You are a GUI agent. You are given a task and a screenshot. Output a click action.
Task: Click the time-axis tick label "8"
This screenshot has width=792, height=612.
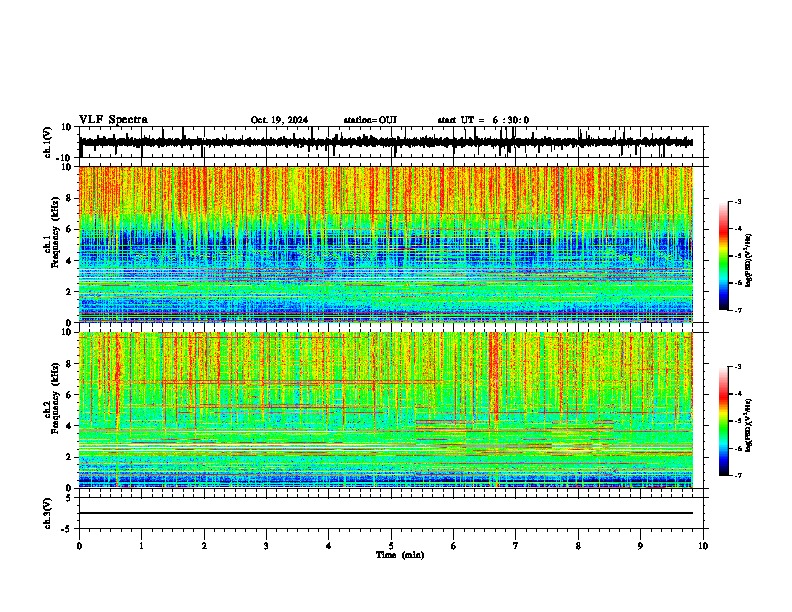click(578, 546)
